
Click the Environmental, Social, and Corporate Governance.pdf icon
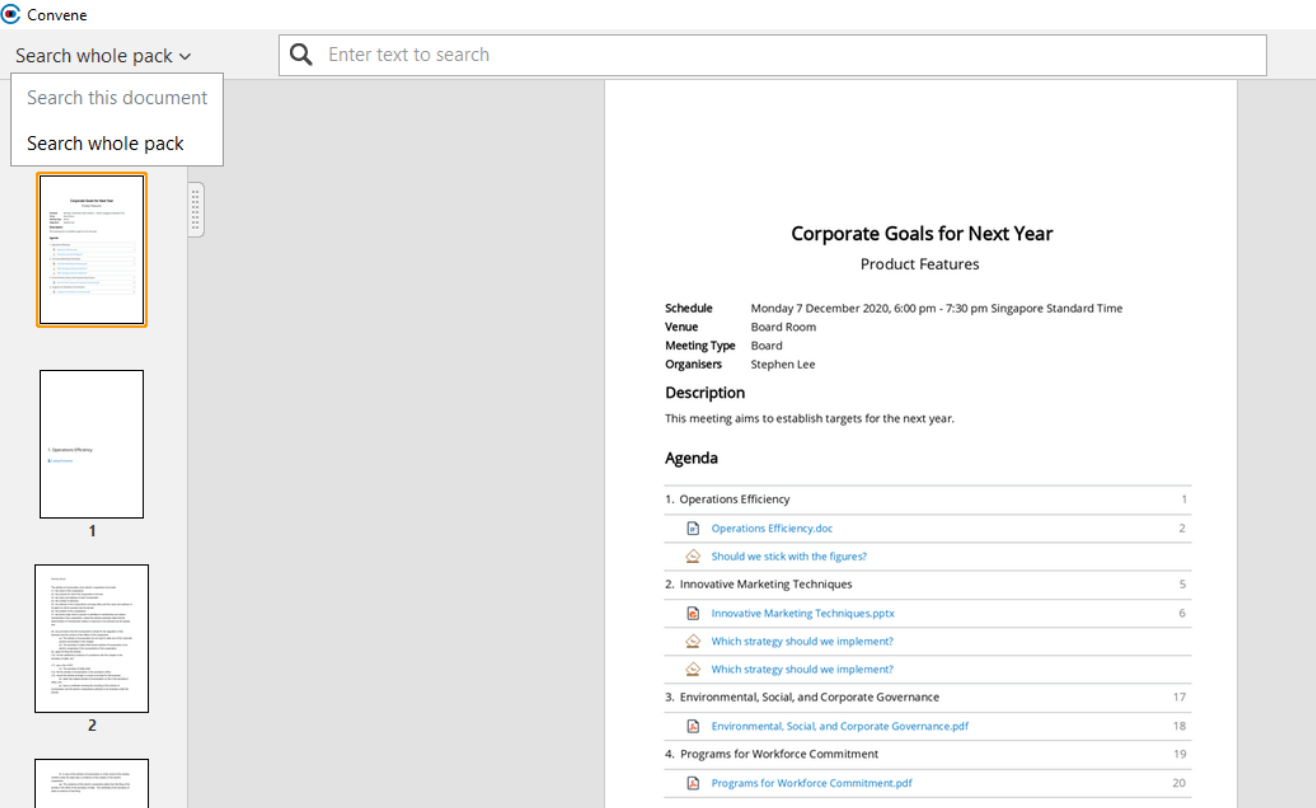692,726
